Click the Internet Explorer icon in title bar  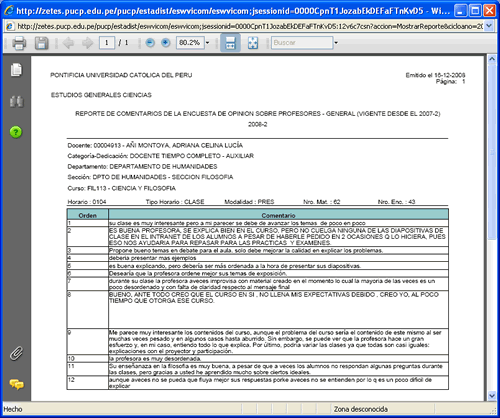(x=9, y=10)
